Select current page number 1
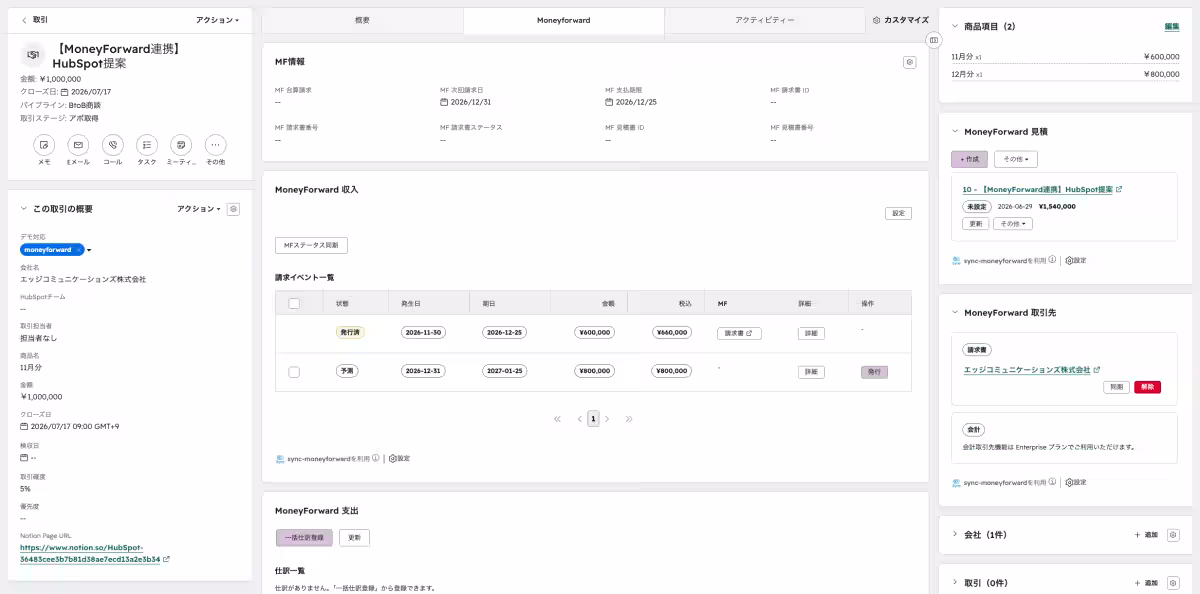Image resolution: width=1200 pixels, height=594 pixels. (593, 419)
